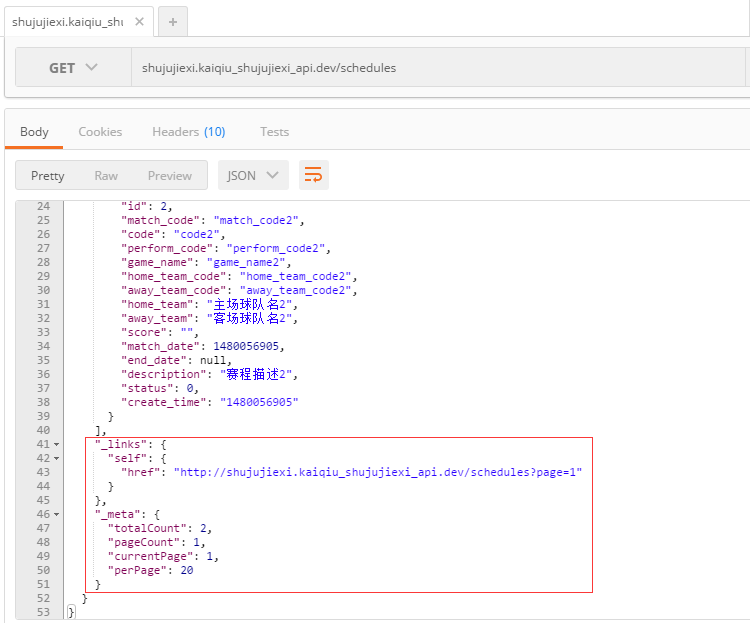Open the JSON format dropdown

253,175
